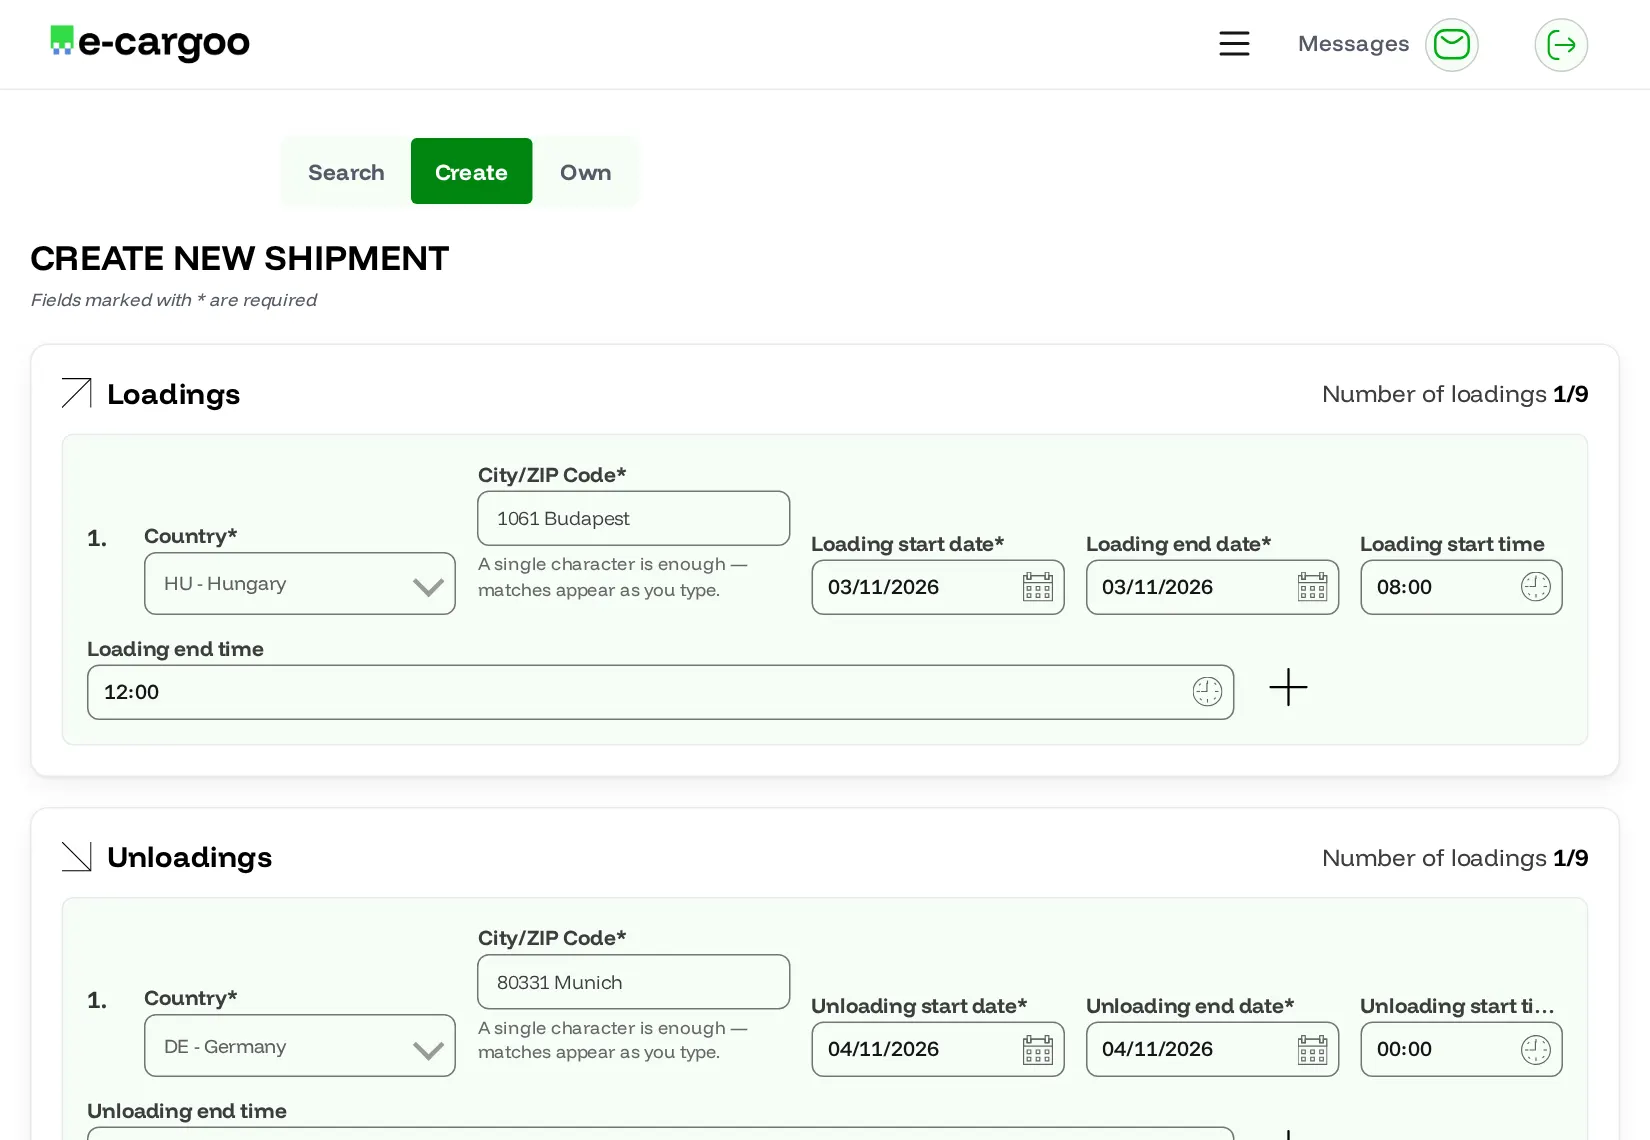Open calendar for Loading start date
Viewport: 1650px width, 1140px height.
tap(1038, 587)
